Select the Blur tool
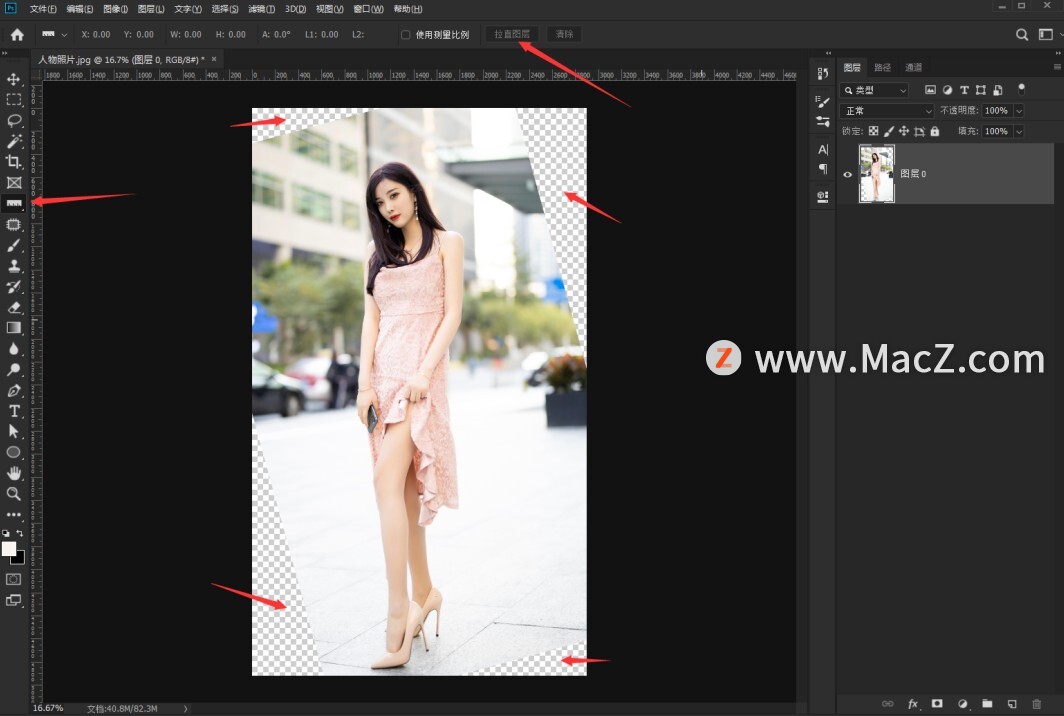Viewport: 1064px width, 716px height. click(x=14, y=349)
